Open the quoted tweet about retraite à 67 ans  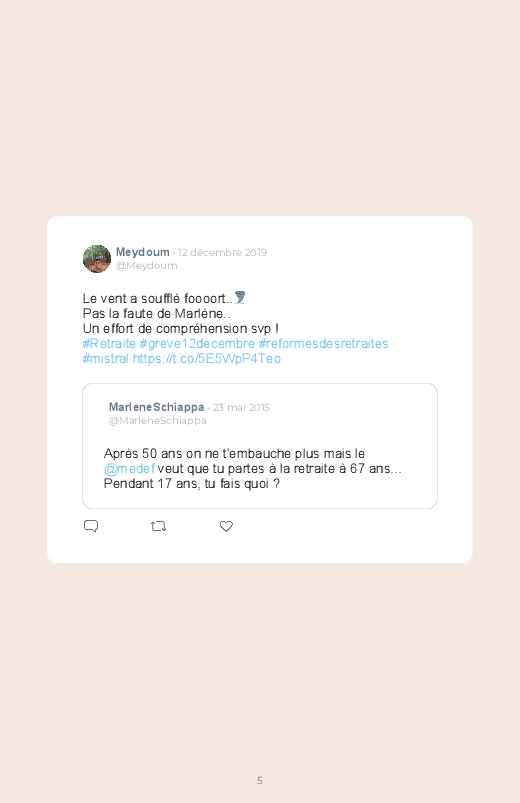[x=260, y=446]
